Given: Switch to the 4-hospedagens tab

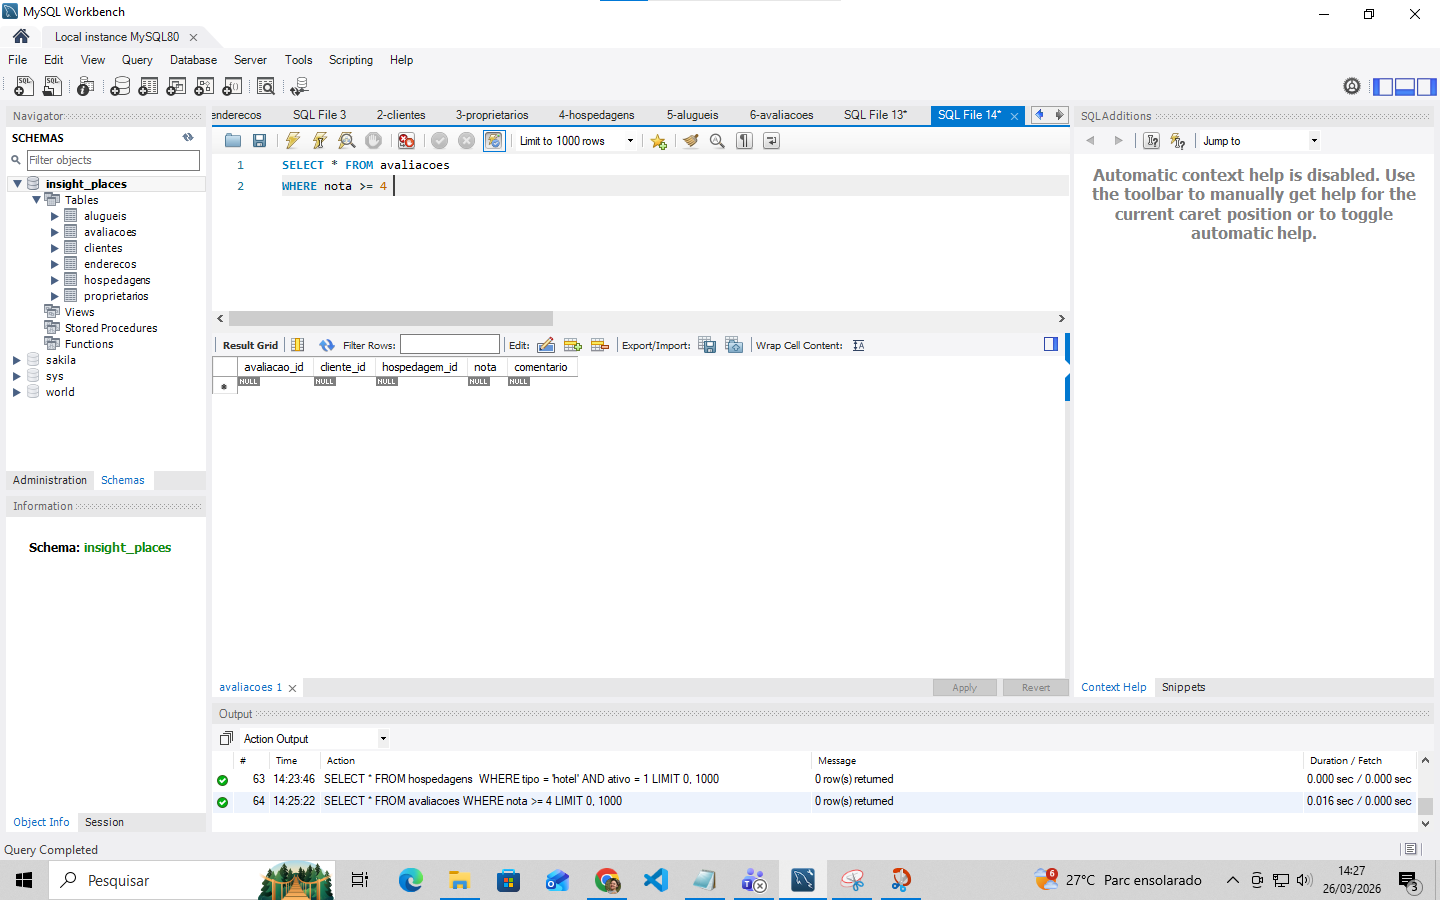Looking at the screenshot, I should point(596,115).
